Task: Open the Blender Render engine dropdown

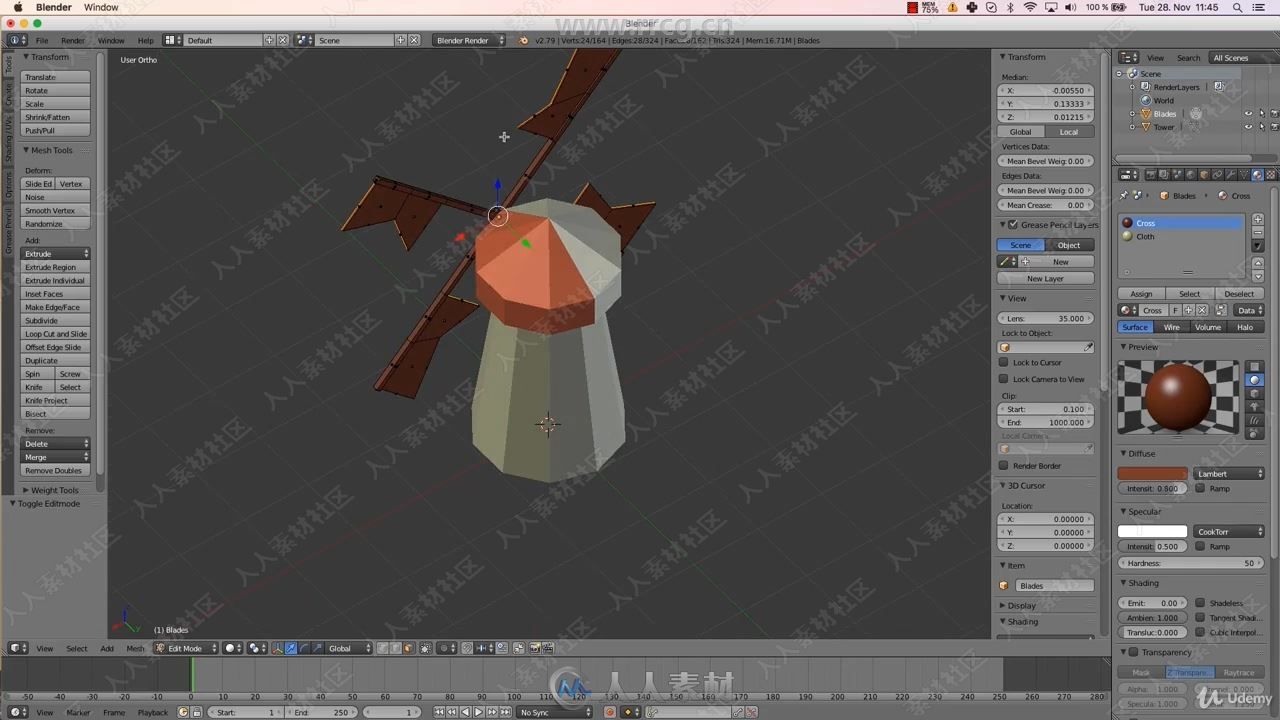Action: click(469, 40)
